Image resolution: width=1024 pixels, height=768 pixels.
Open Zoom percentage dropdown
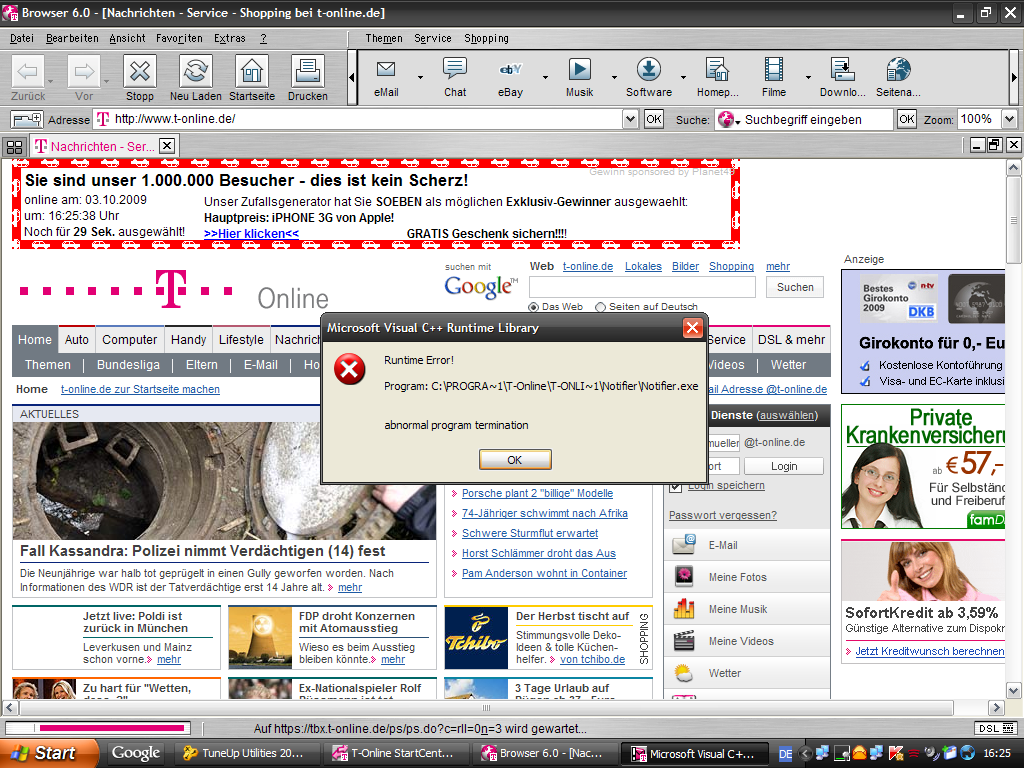point(1010,119)
